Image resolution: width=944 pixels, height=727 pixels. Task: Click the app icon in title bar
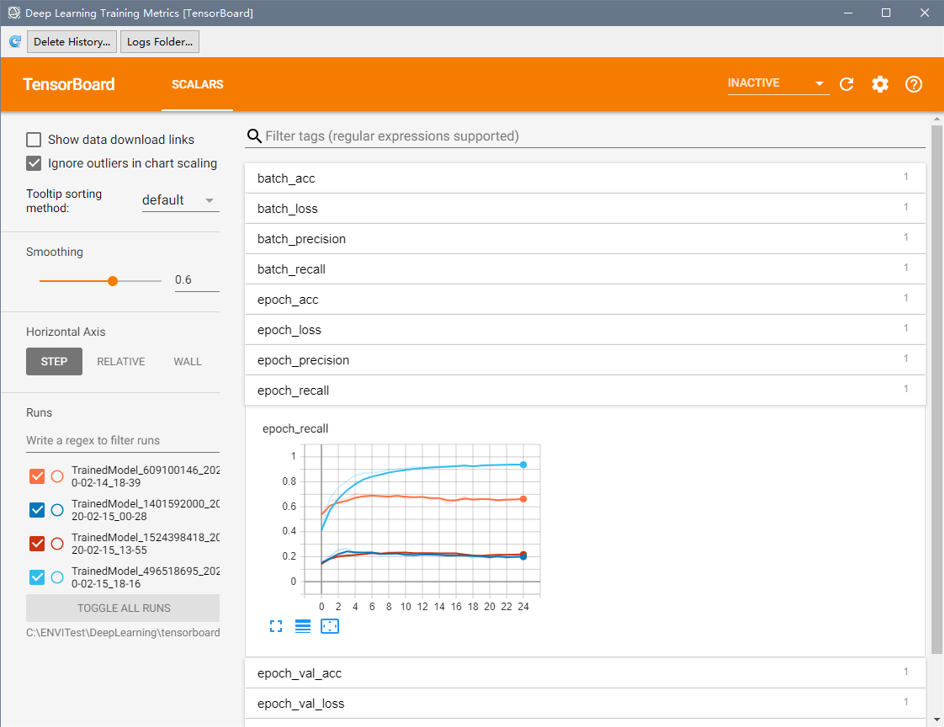[14, 13]
